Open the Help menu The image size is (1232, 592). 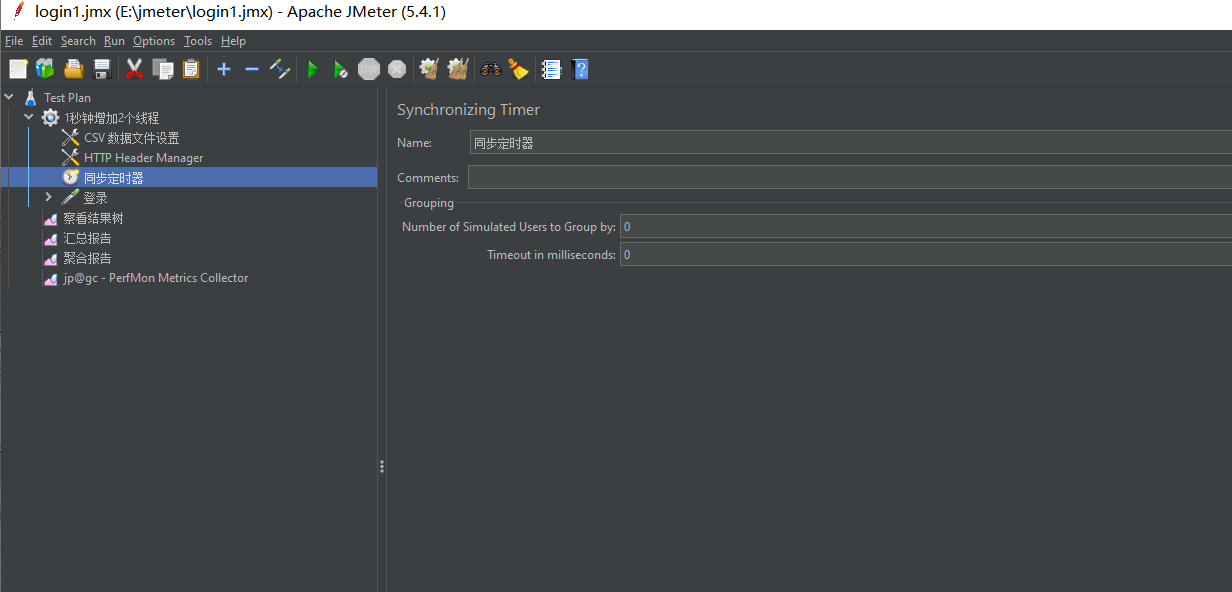[x=233, y=41]
